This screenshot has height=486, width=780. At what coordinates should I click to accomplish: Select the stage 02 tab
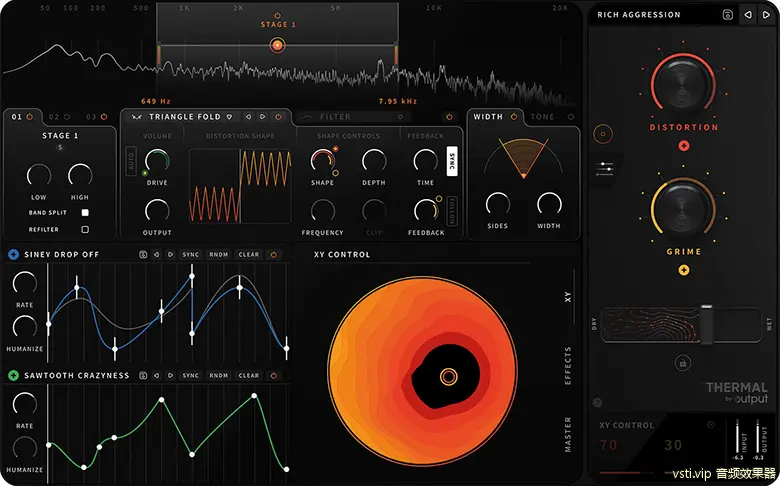(54, 117)
